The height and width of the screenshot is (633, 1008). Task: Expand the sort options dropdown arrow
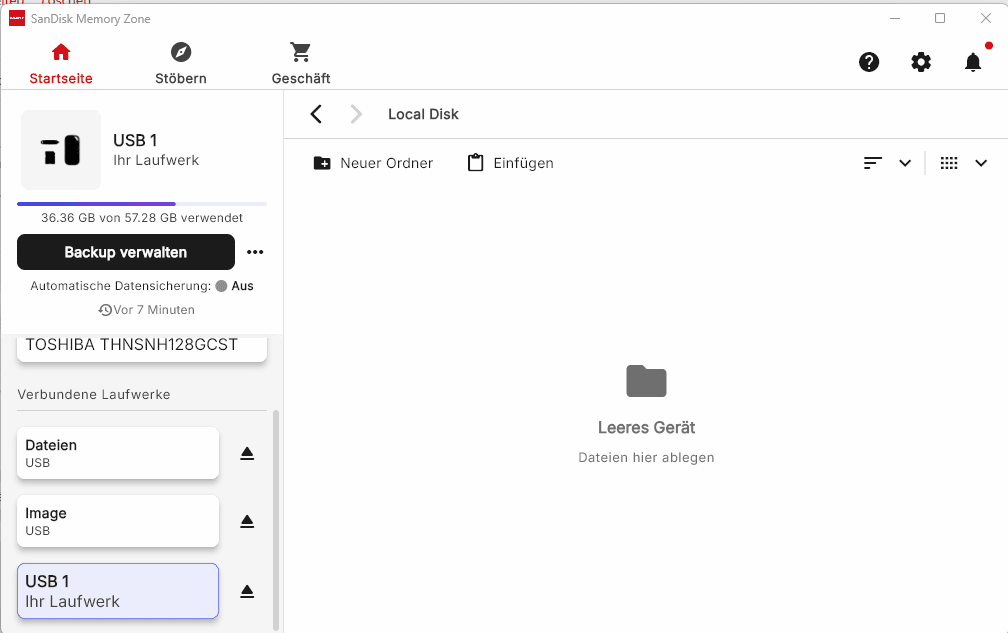click(x=905, y=163)
